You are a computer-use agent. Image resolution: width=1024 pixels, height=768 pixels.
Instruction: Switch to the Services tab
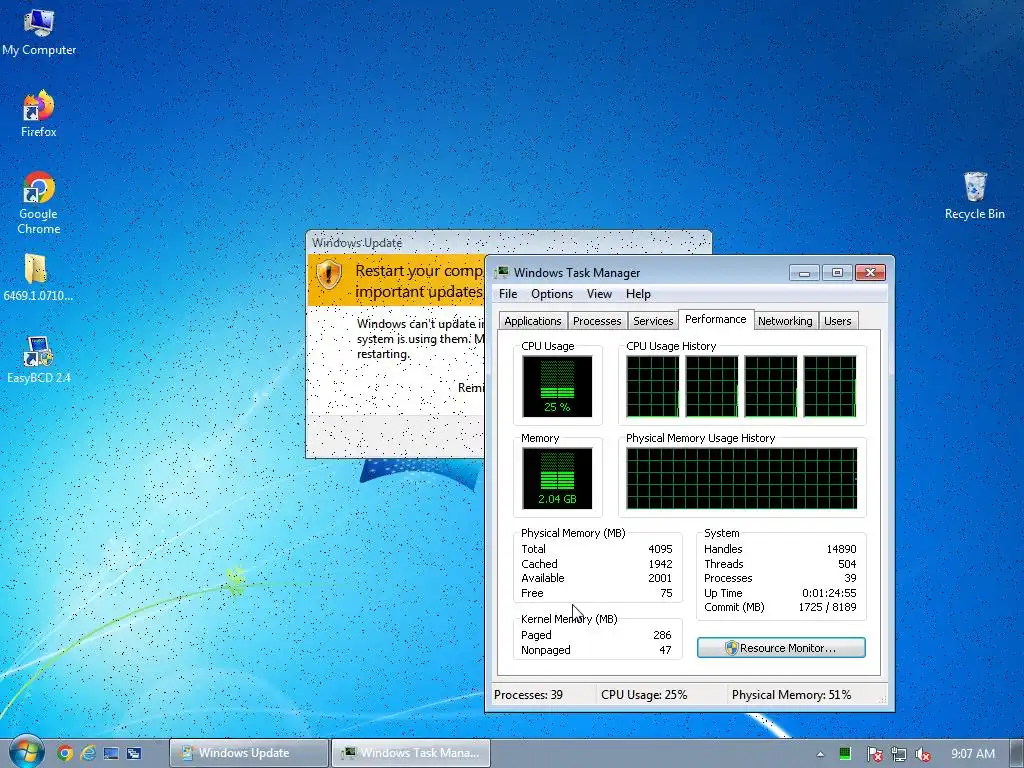point(653,321)
